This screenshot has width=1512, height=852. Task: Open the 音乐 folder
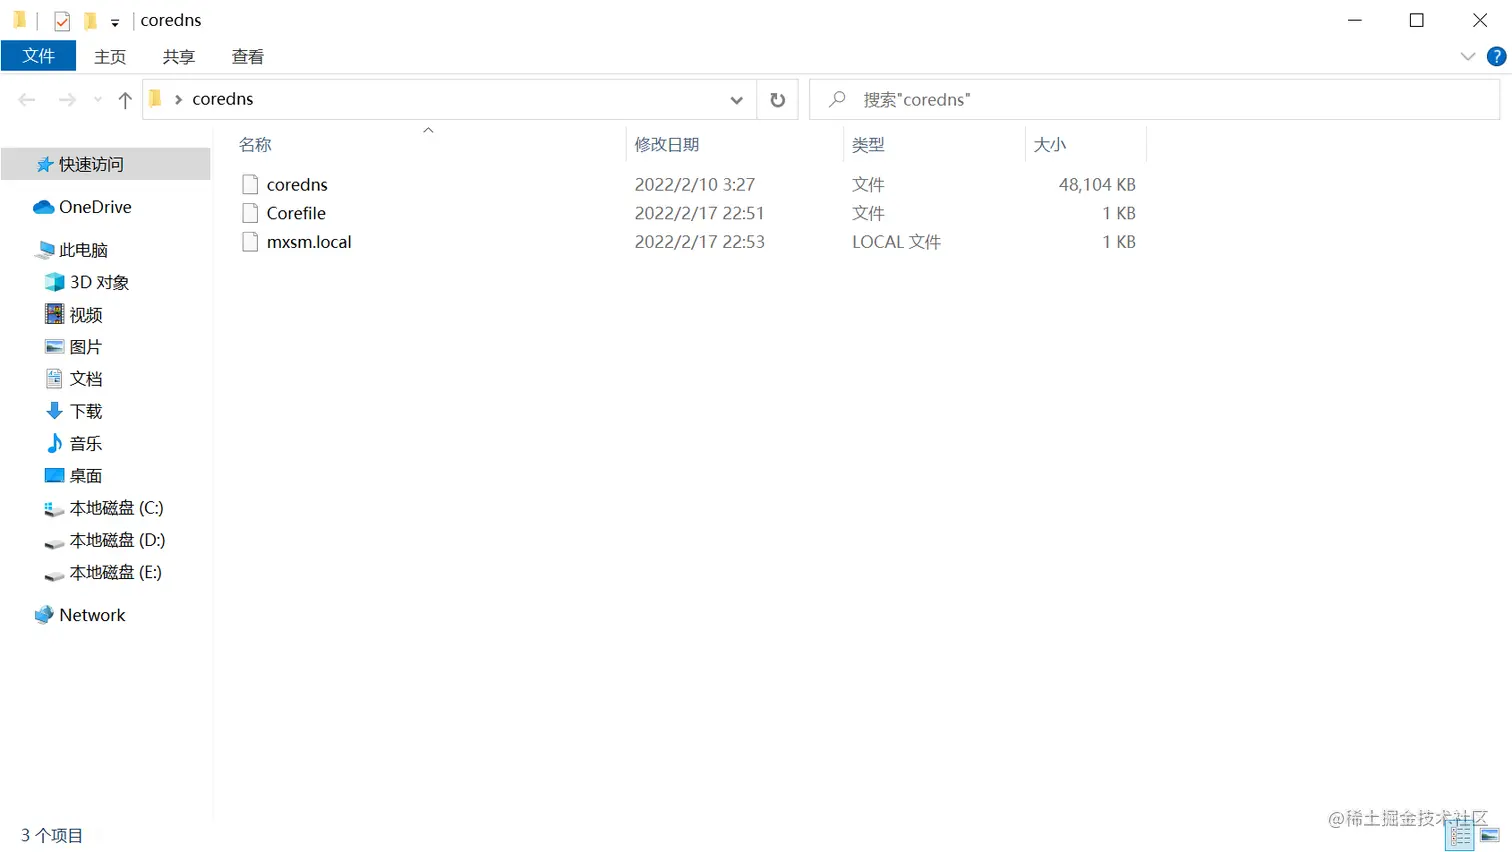click(x=85, y=443)
